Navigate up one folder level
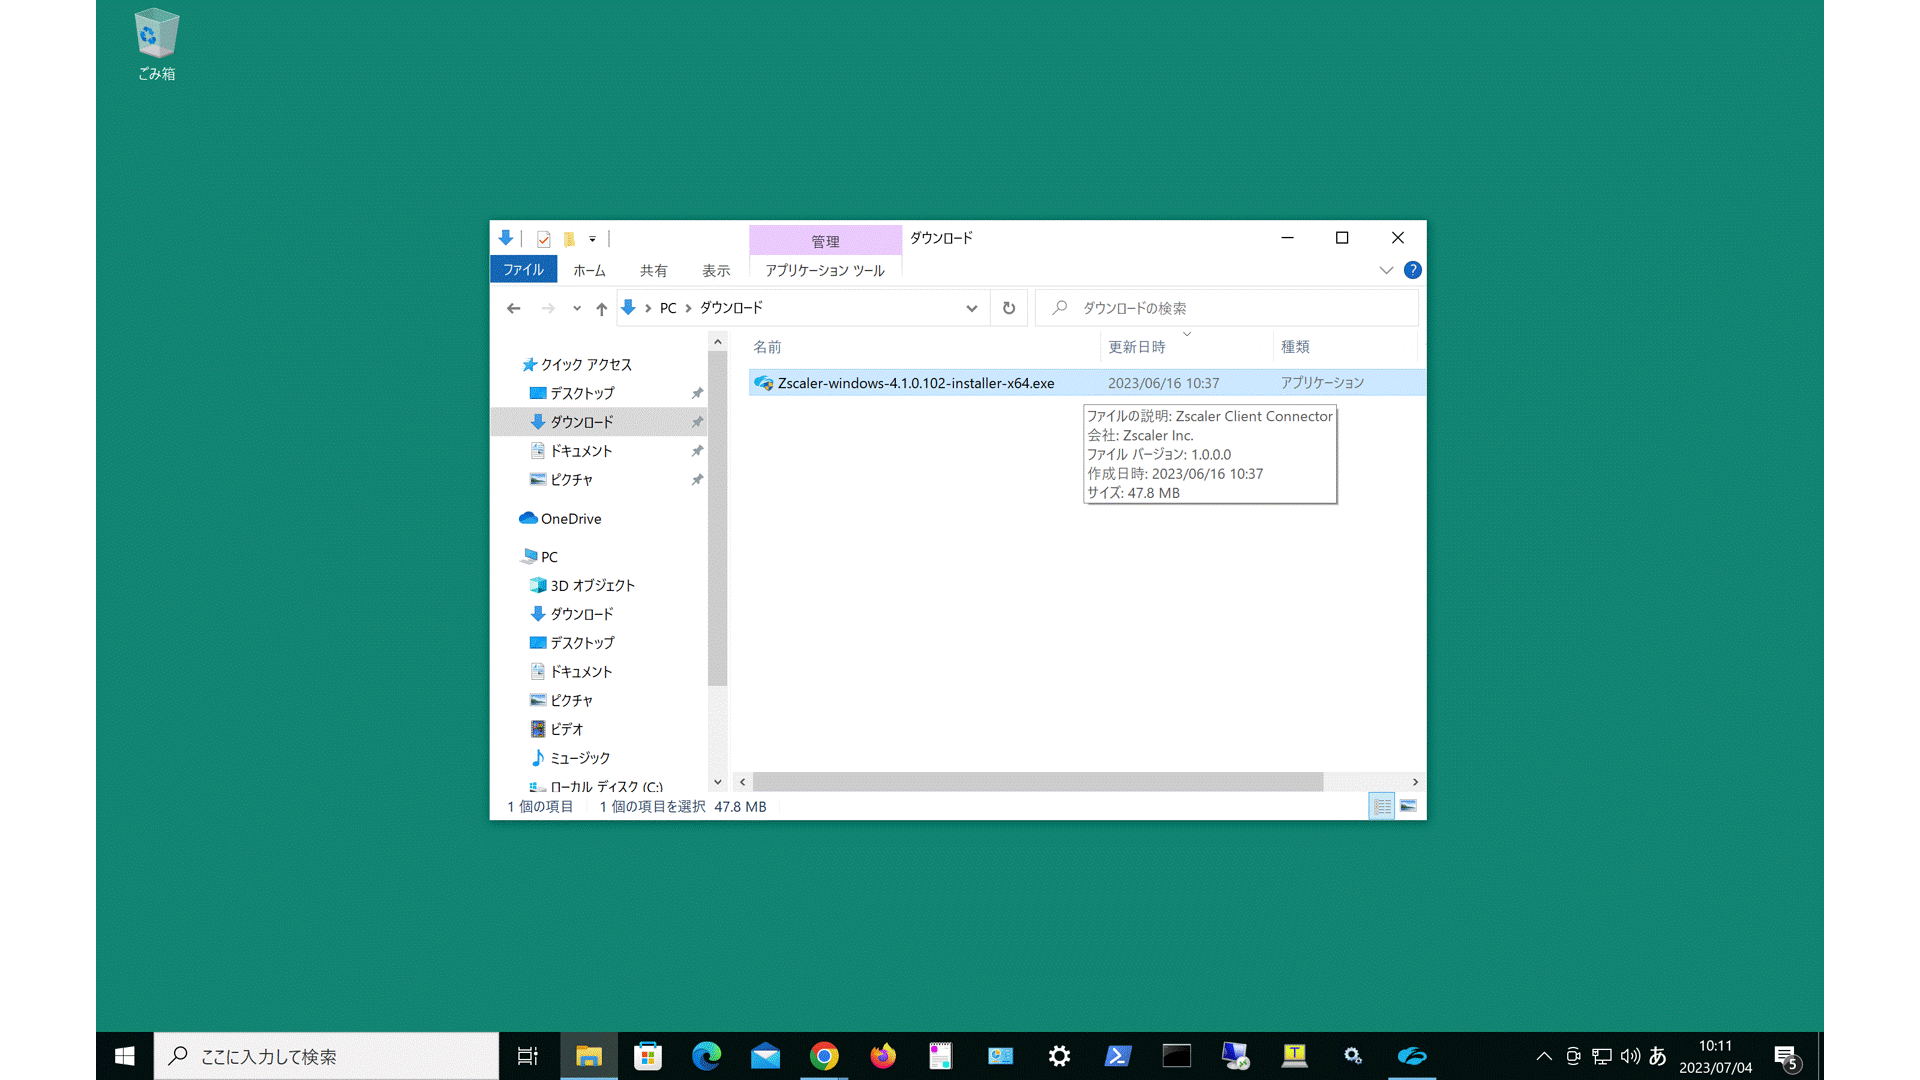1920x1080 pixels. pyautogui.click(x=600, y=308)
